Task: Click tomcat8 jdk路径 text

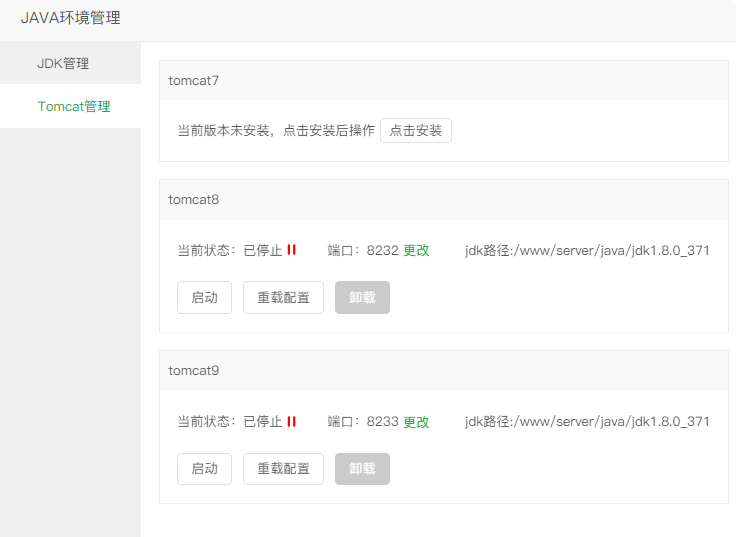Action: click(x=587, y=250)
